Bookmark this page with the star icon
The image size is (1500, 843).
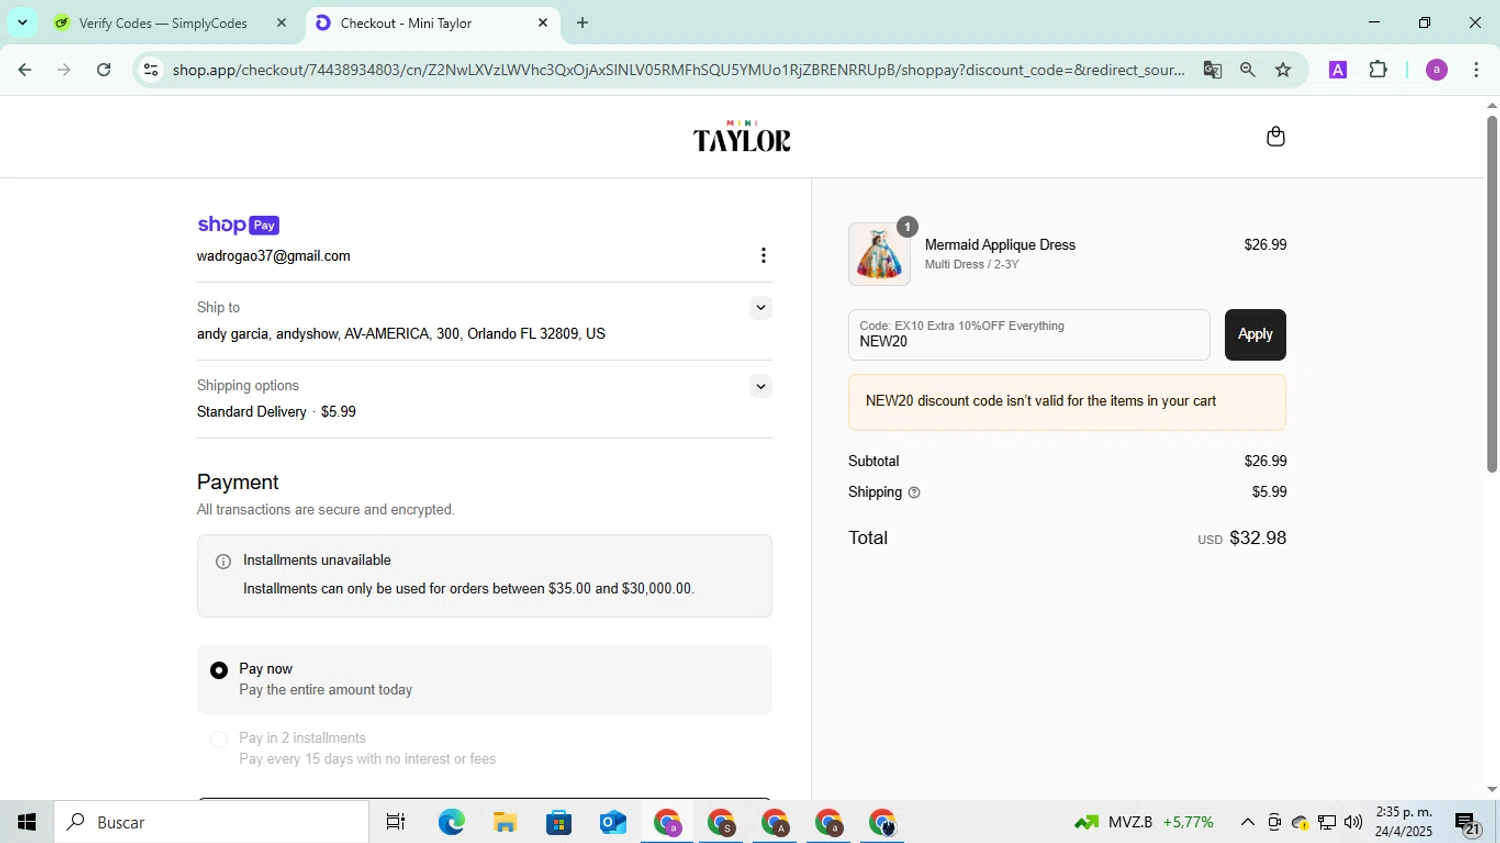[1283, 70]
